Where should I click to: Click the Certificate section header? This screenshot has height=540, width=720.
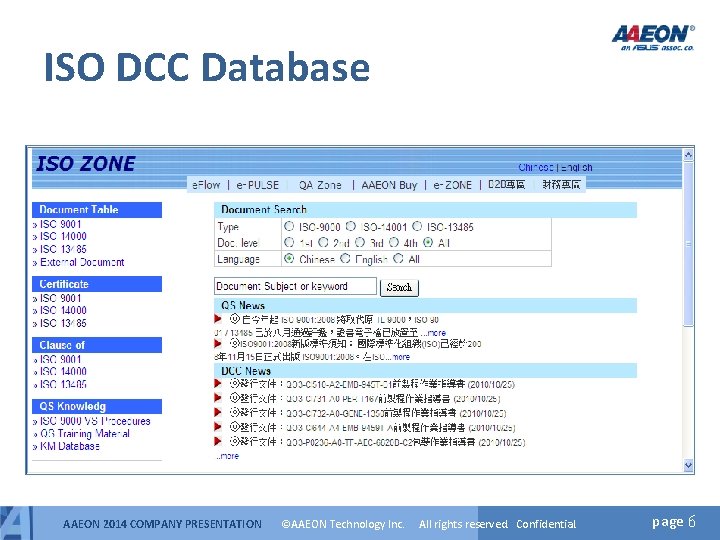[x=97, y=284]
